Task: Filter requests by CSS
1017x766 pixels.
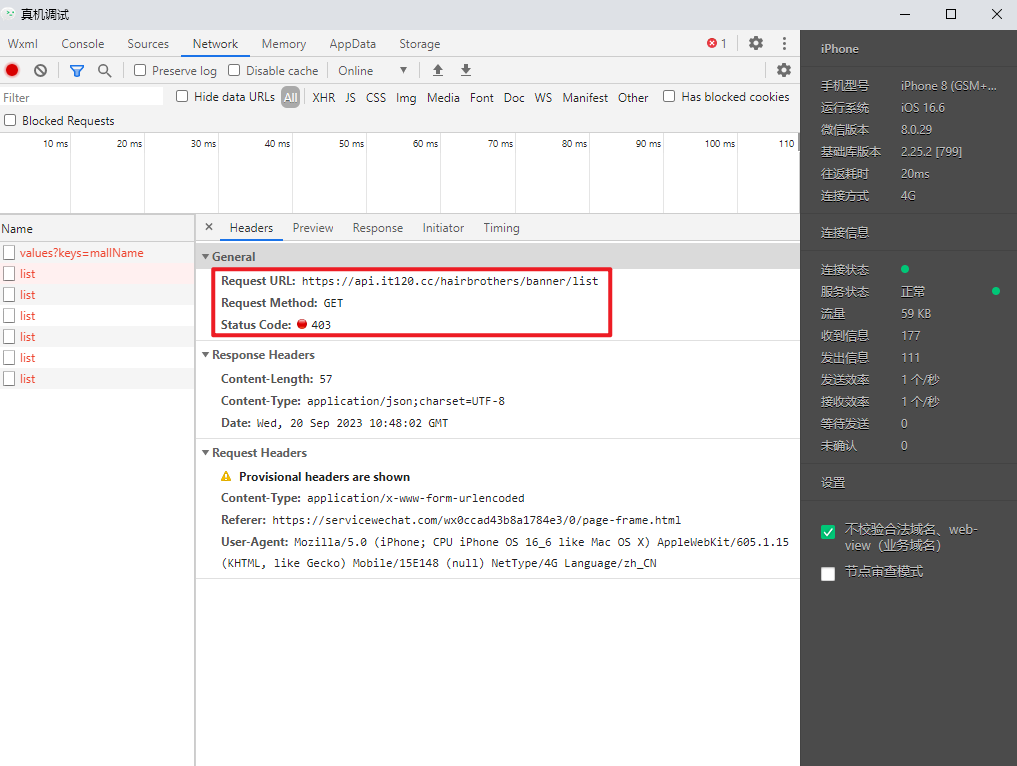Action: point(376,97)
